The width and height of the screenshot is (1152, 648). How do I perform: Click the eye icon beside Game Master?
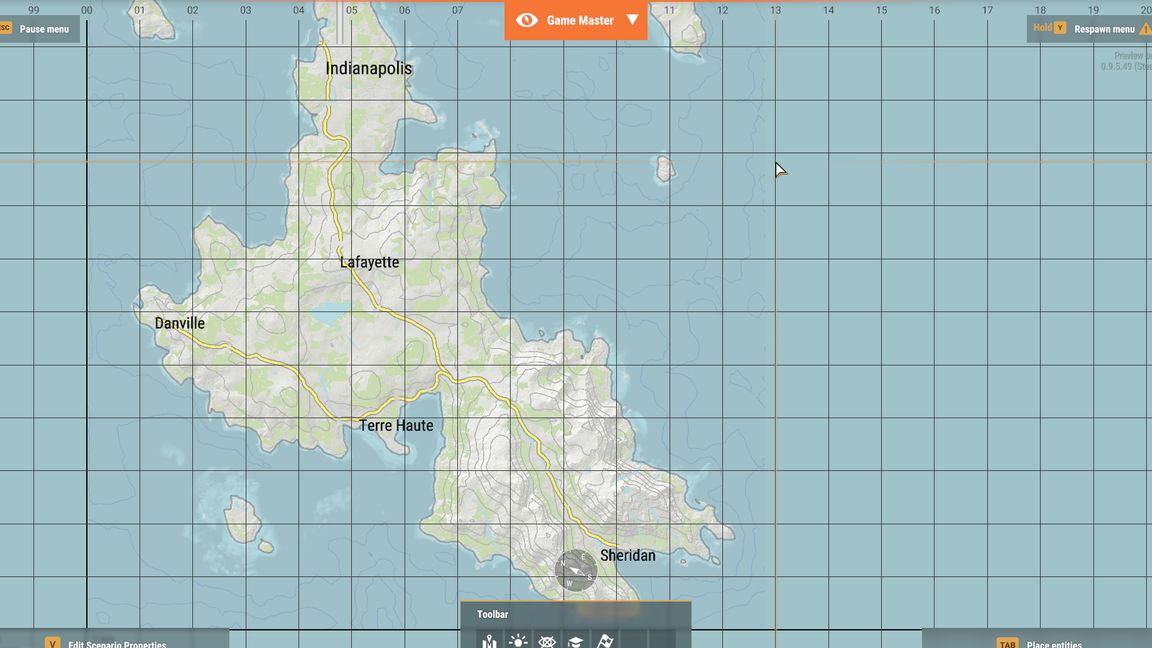click(527, 20)
